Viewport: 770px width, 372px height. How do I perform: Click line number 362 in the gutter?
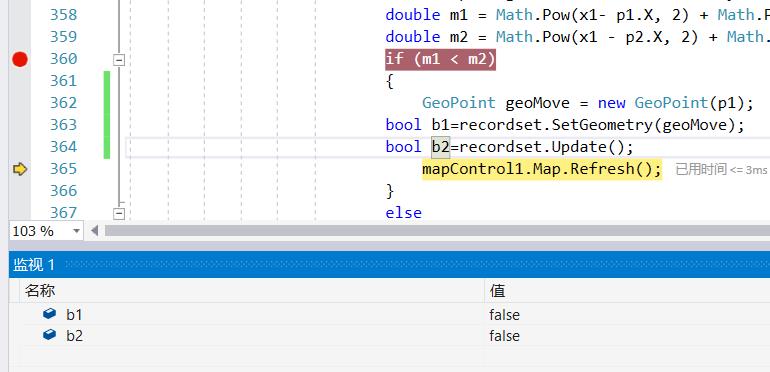(x=63, y=103)
